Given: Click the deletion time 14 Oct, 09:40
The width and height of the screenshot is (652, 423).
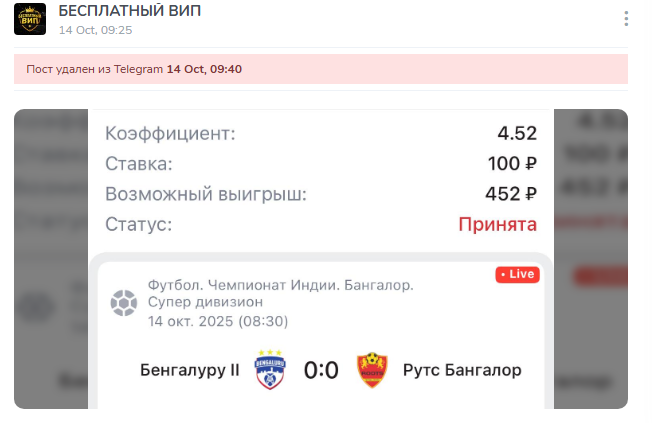Looking at the screenshot, I should coord(204,69).
